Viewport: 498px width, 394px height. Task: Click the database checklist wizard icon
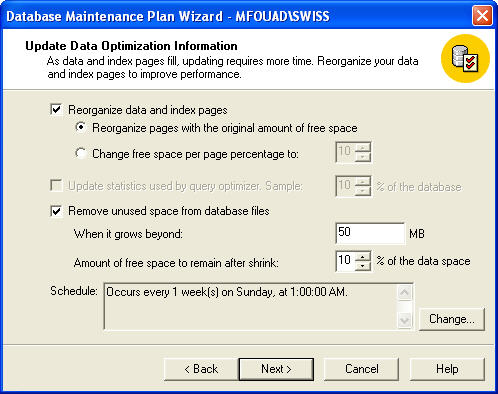pyautogui.click(x=465, y=59)
